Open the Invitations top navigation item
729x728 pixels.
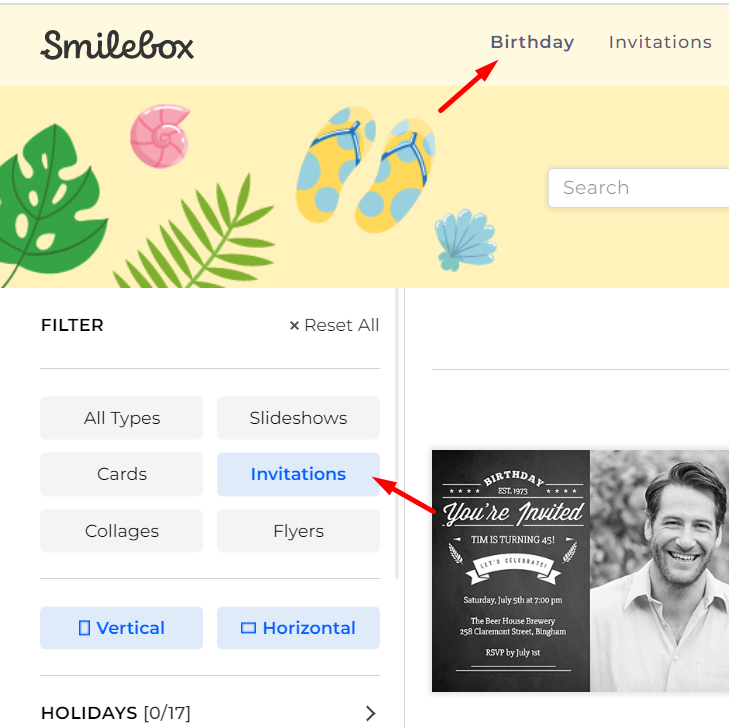[x=660, y=42]
